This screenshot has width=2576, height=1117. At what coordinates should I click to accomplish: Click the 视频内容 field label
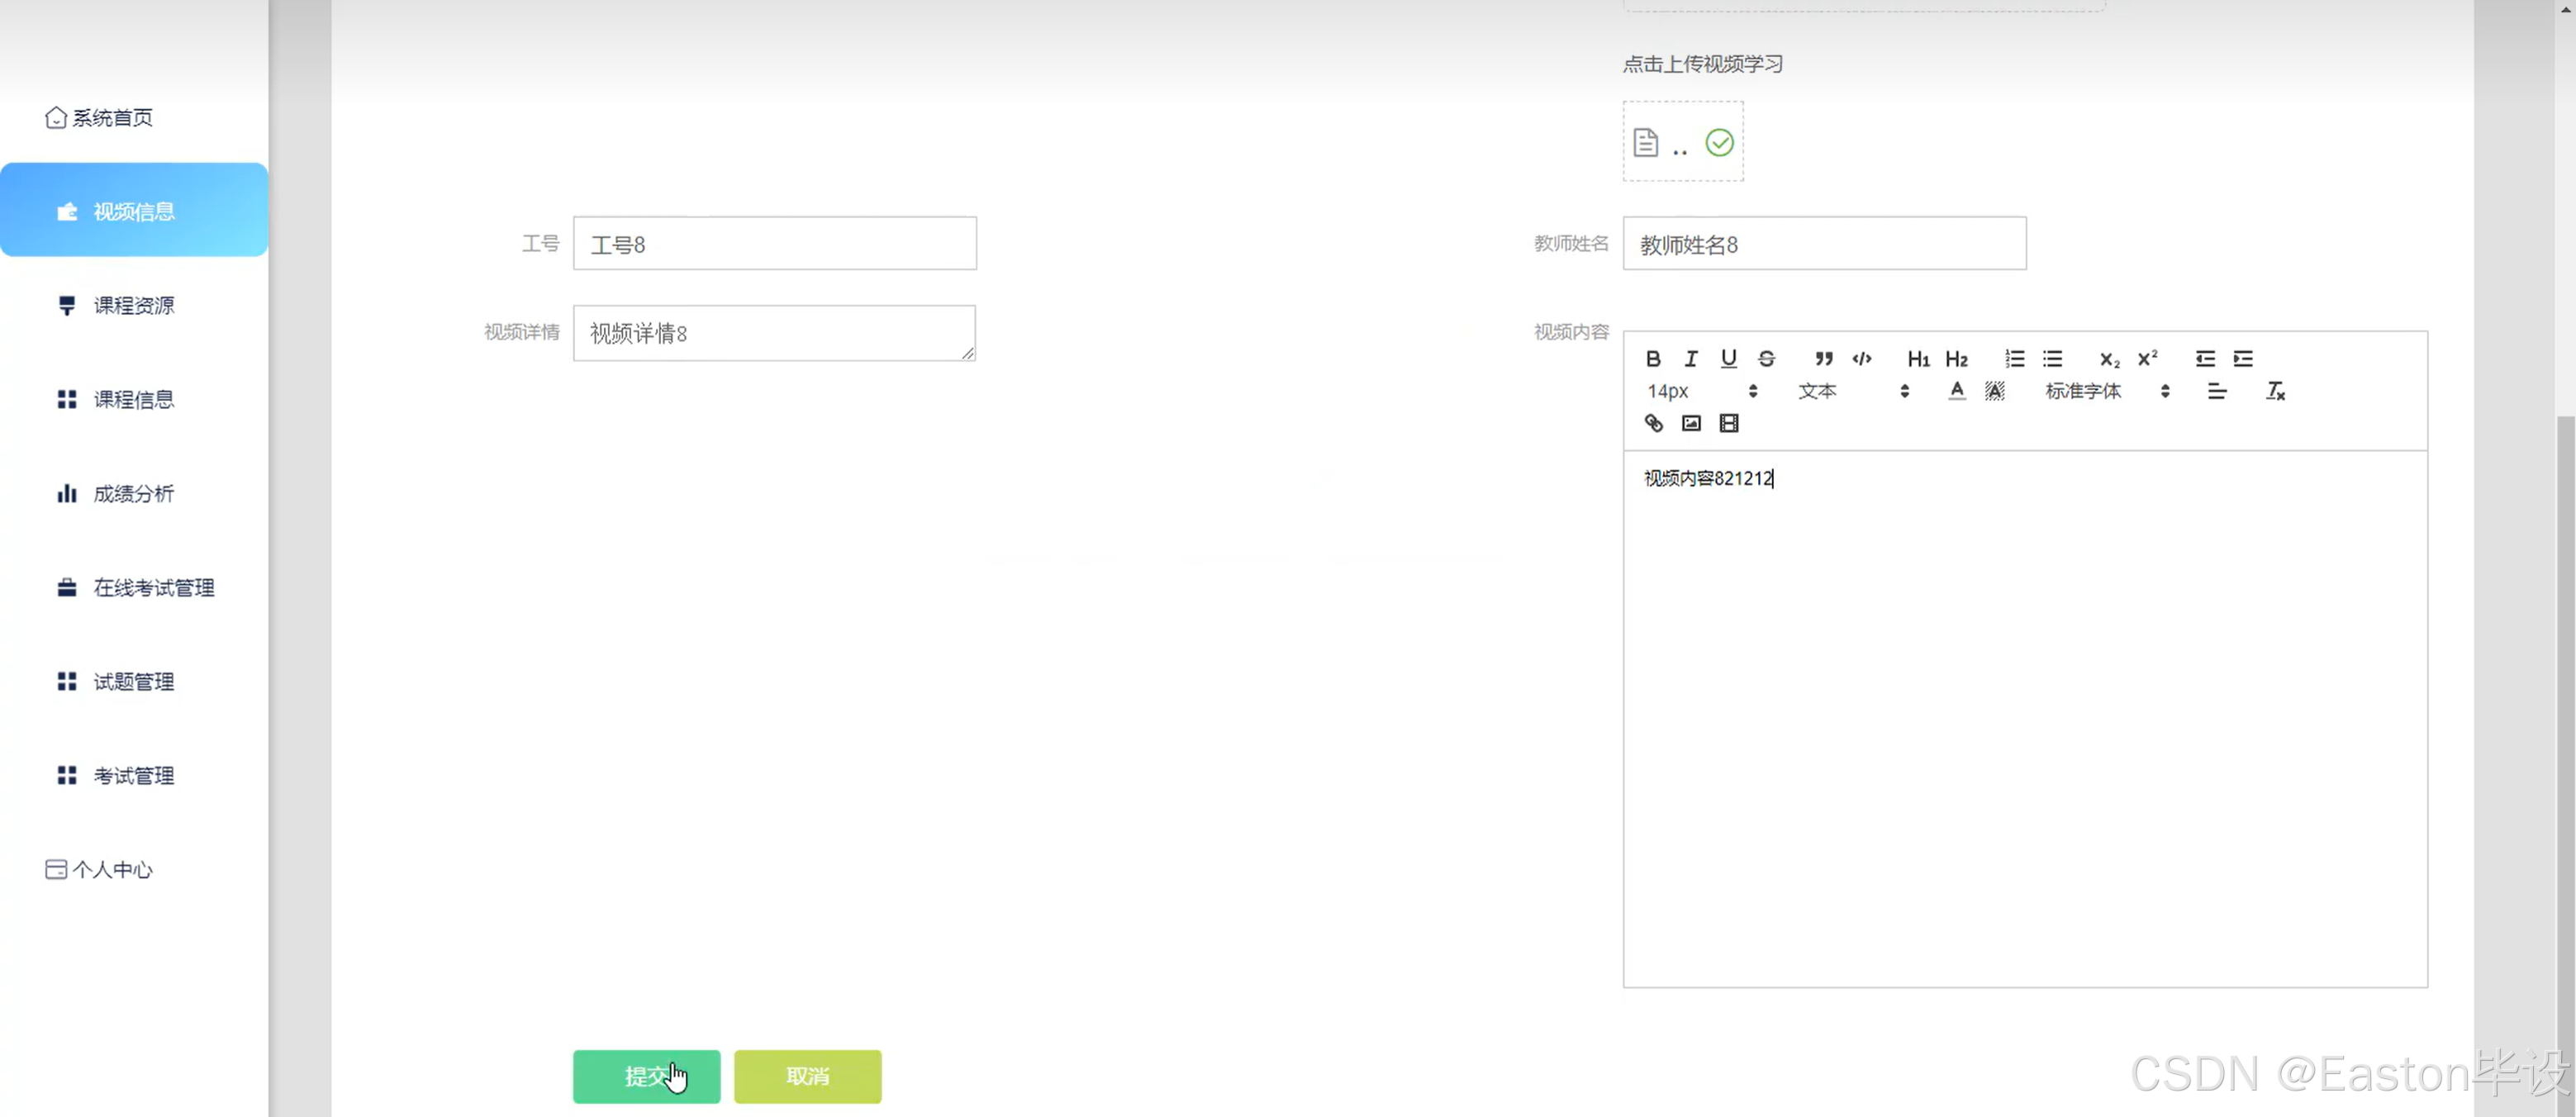[x=1571, y=332]
